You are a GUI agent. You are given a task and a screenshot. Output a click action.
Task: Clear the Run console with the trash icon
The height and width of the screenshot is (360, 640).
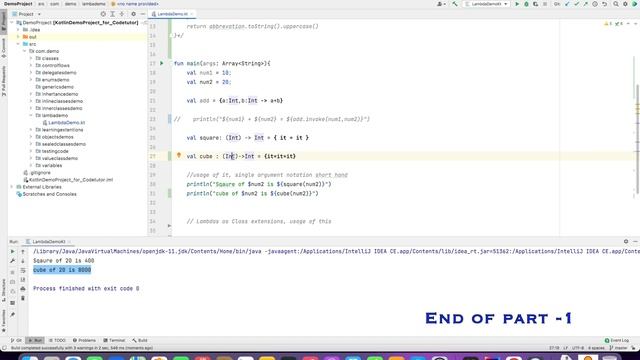coord(23,298)
